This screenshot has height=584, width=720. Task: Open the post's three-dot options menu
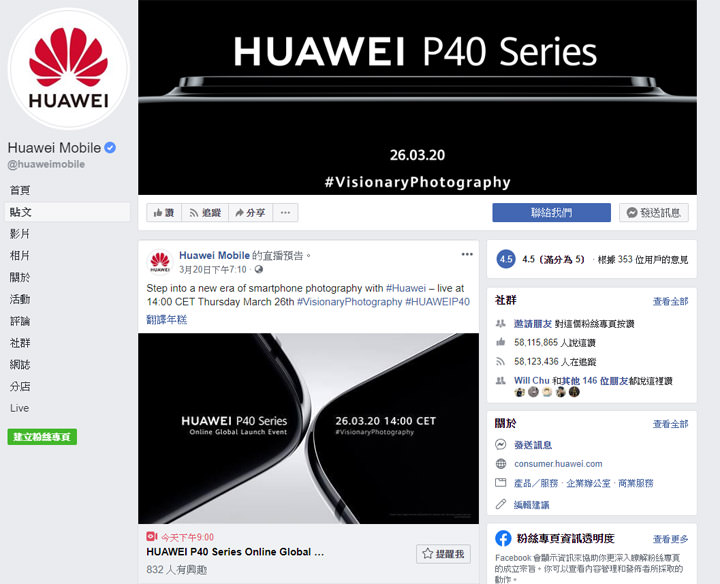[x=467, y=254]
